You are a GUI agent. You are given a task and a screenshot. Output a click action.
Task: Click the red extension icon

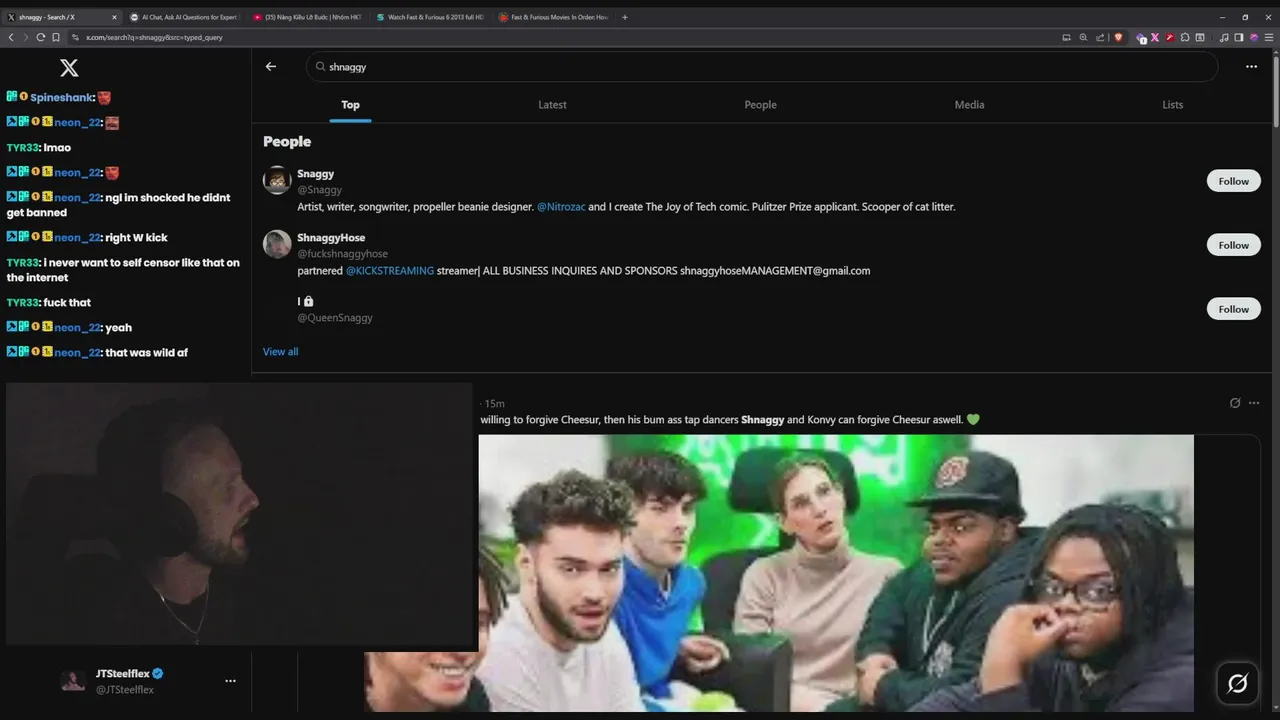point(1170,37)
